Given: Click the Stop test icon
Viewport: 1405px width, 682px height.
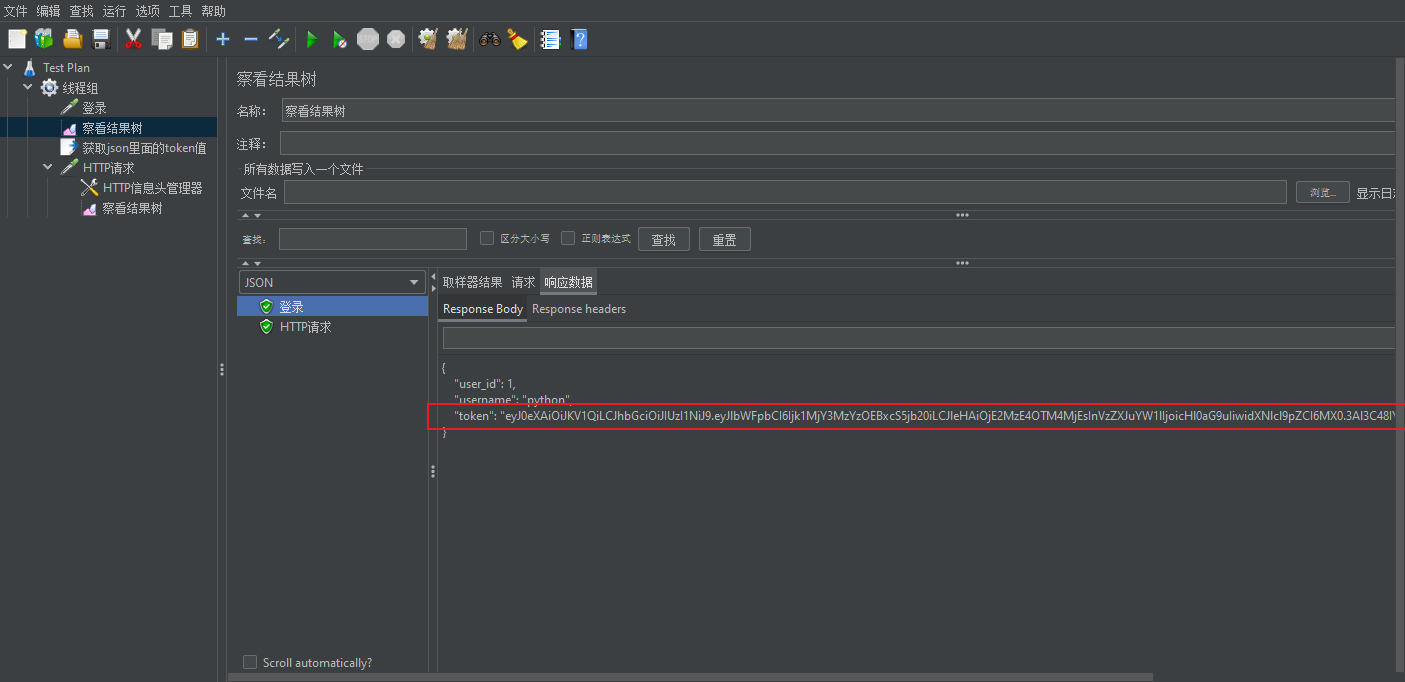Looking at the screenshot, I should click(x=367, y=39).
